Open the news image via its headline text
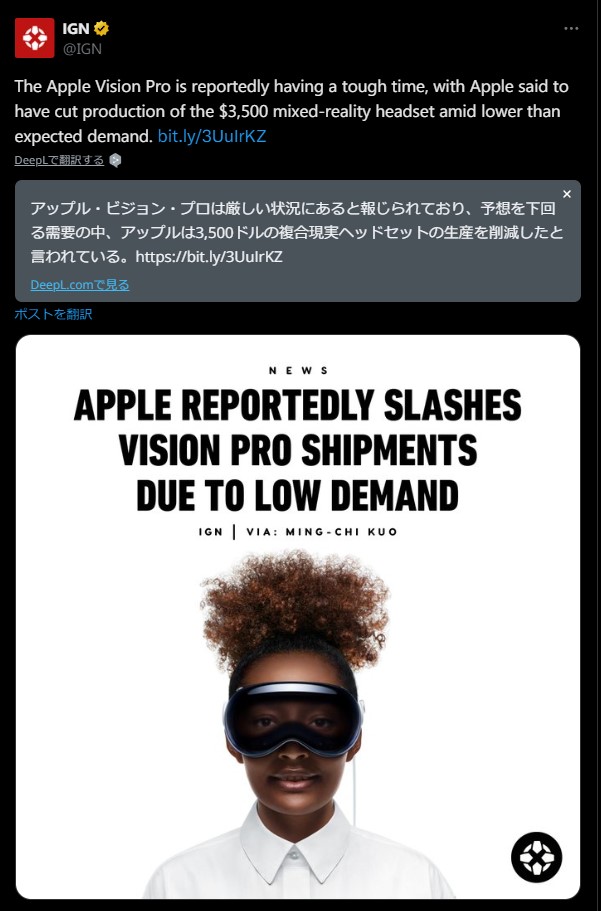 [x=298, y=450]
